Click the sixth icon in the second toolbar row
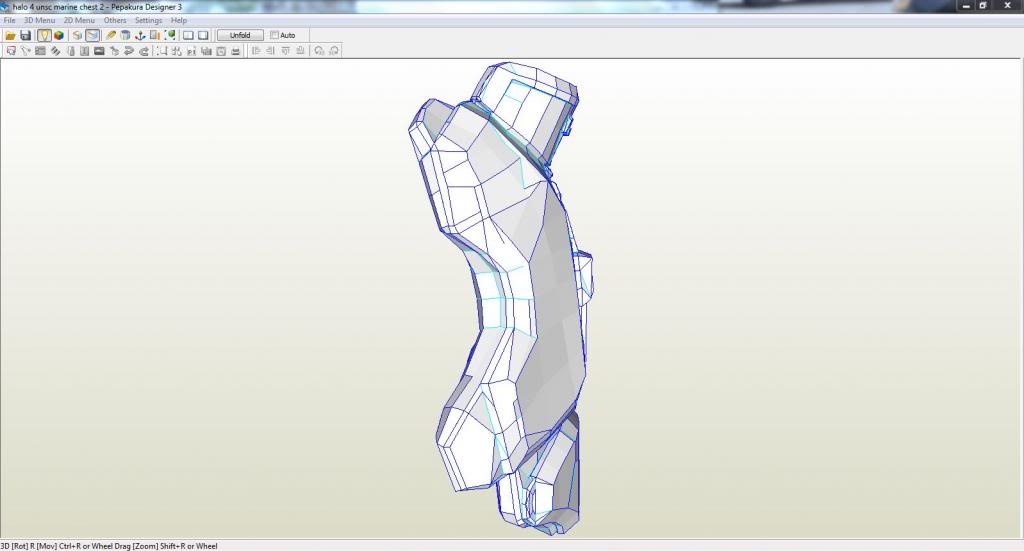 coord(84,51)
